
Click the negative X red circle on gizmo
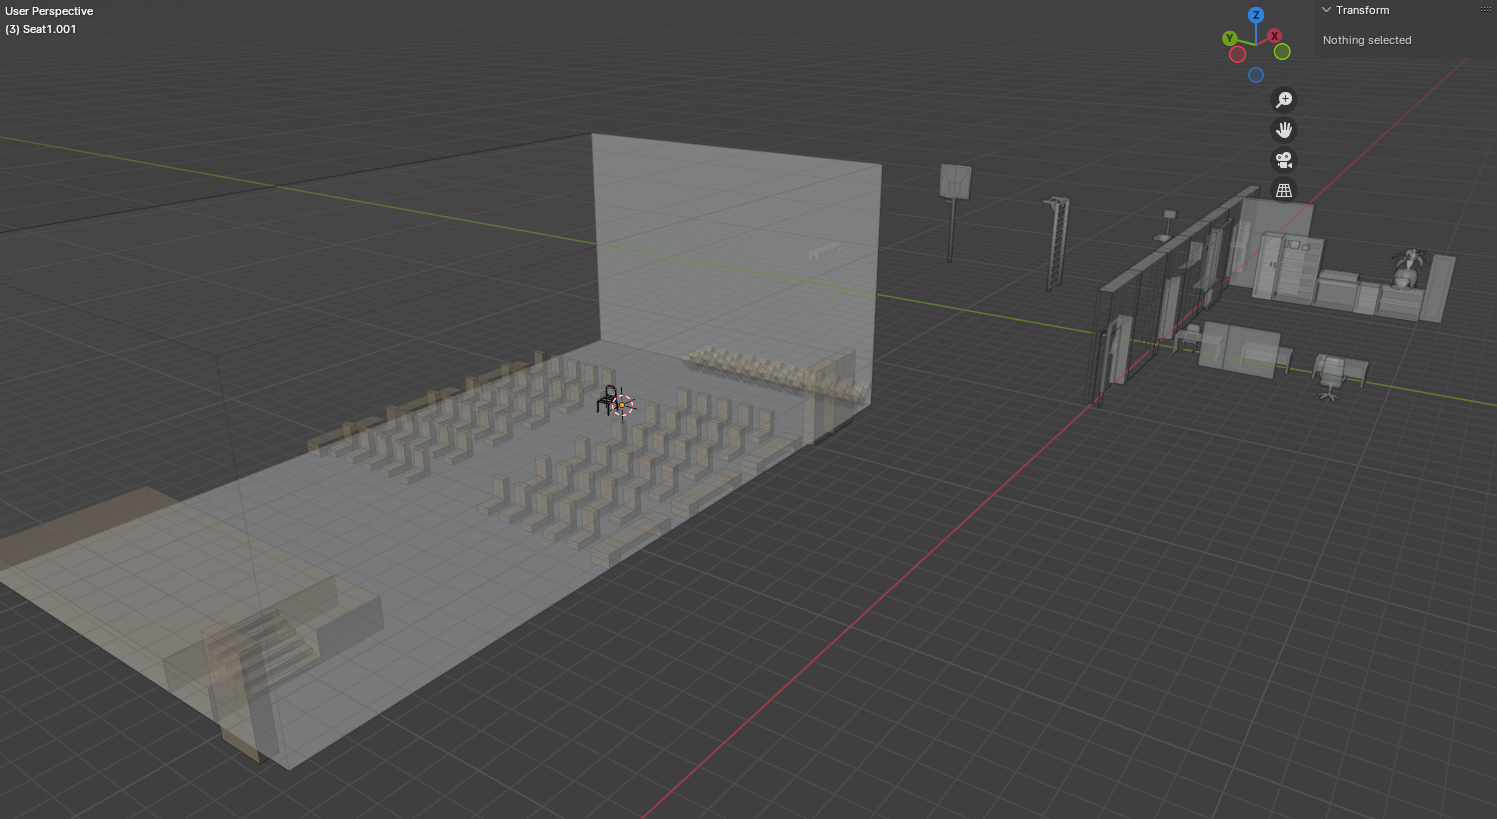[1238, 54]
